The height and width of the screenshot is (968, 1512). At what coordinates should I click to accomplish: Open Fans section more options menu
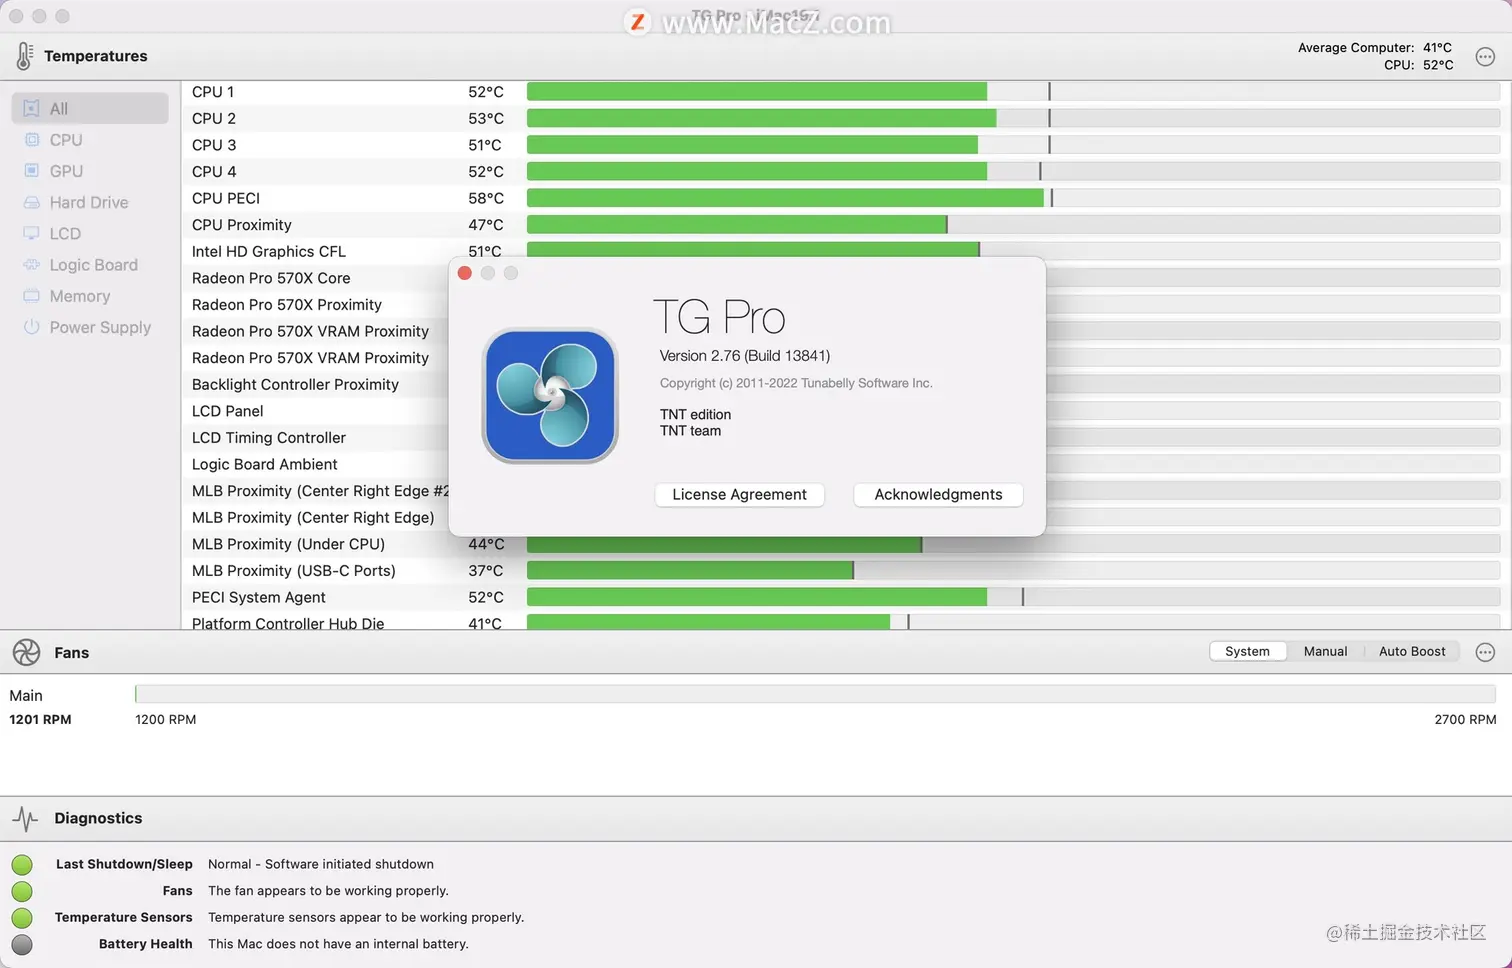(1485, 652)
